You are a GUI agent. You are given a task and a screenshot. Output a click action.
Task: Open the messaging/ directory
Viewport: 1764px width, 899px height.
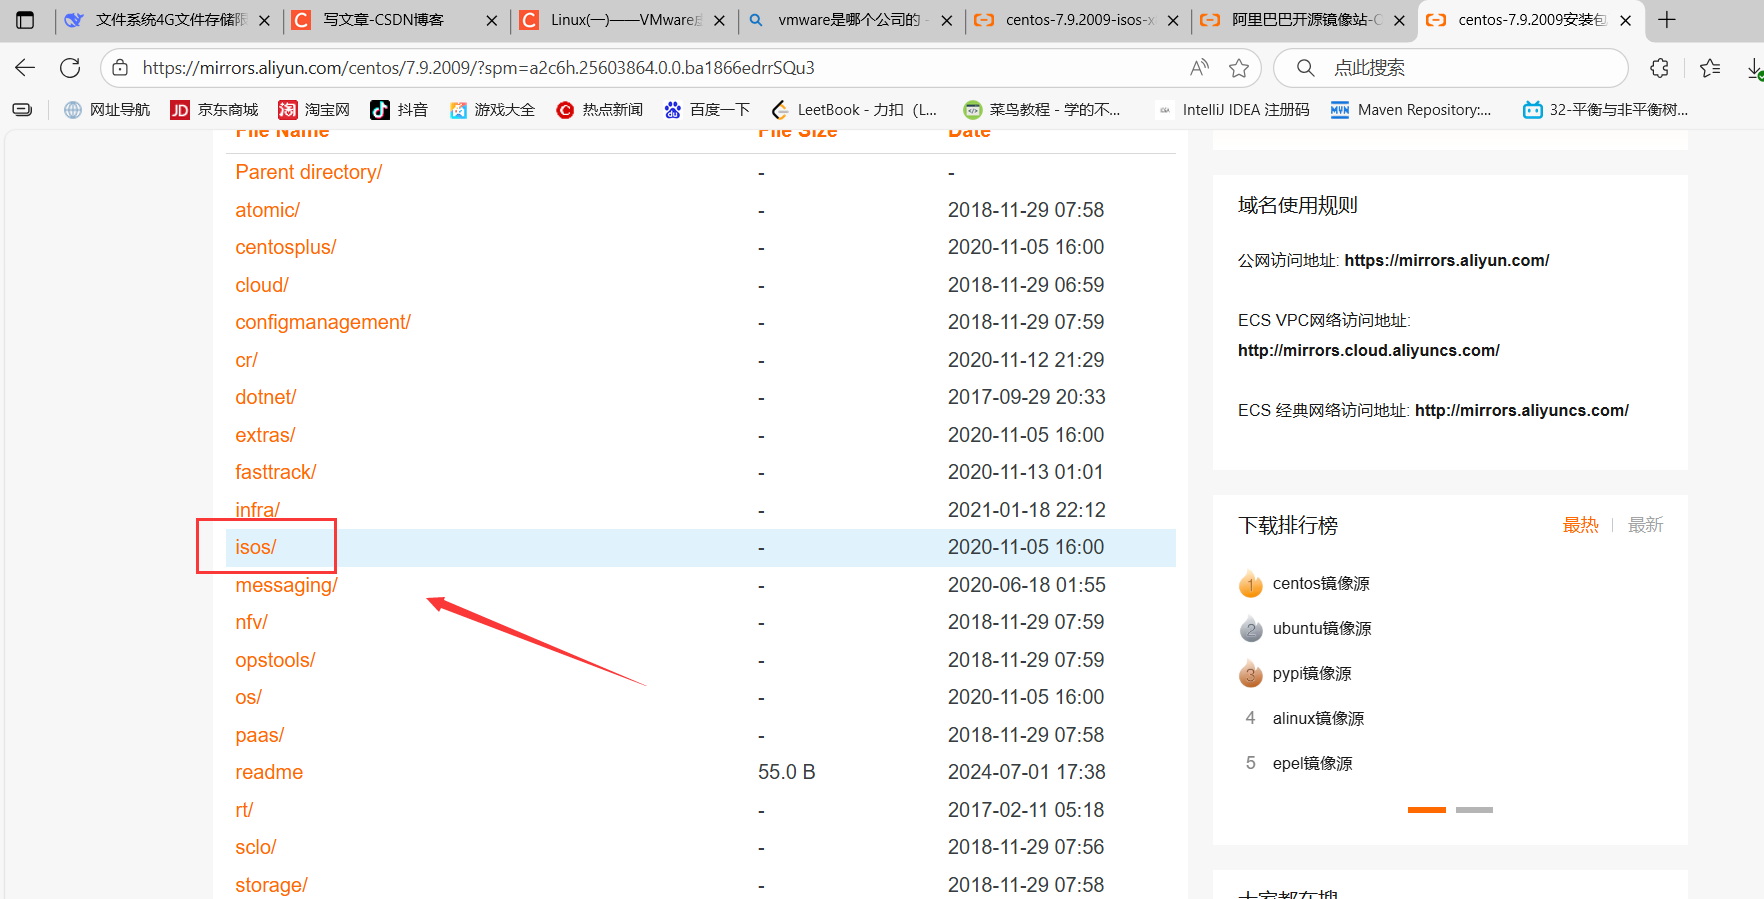(x=287, y=585)
